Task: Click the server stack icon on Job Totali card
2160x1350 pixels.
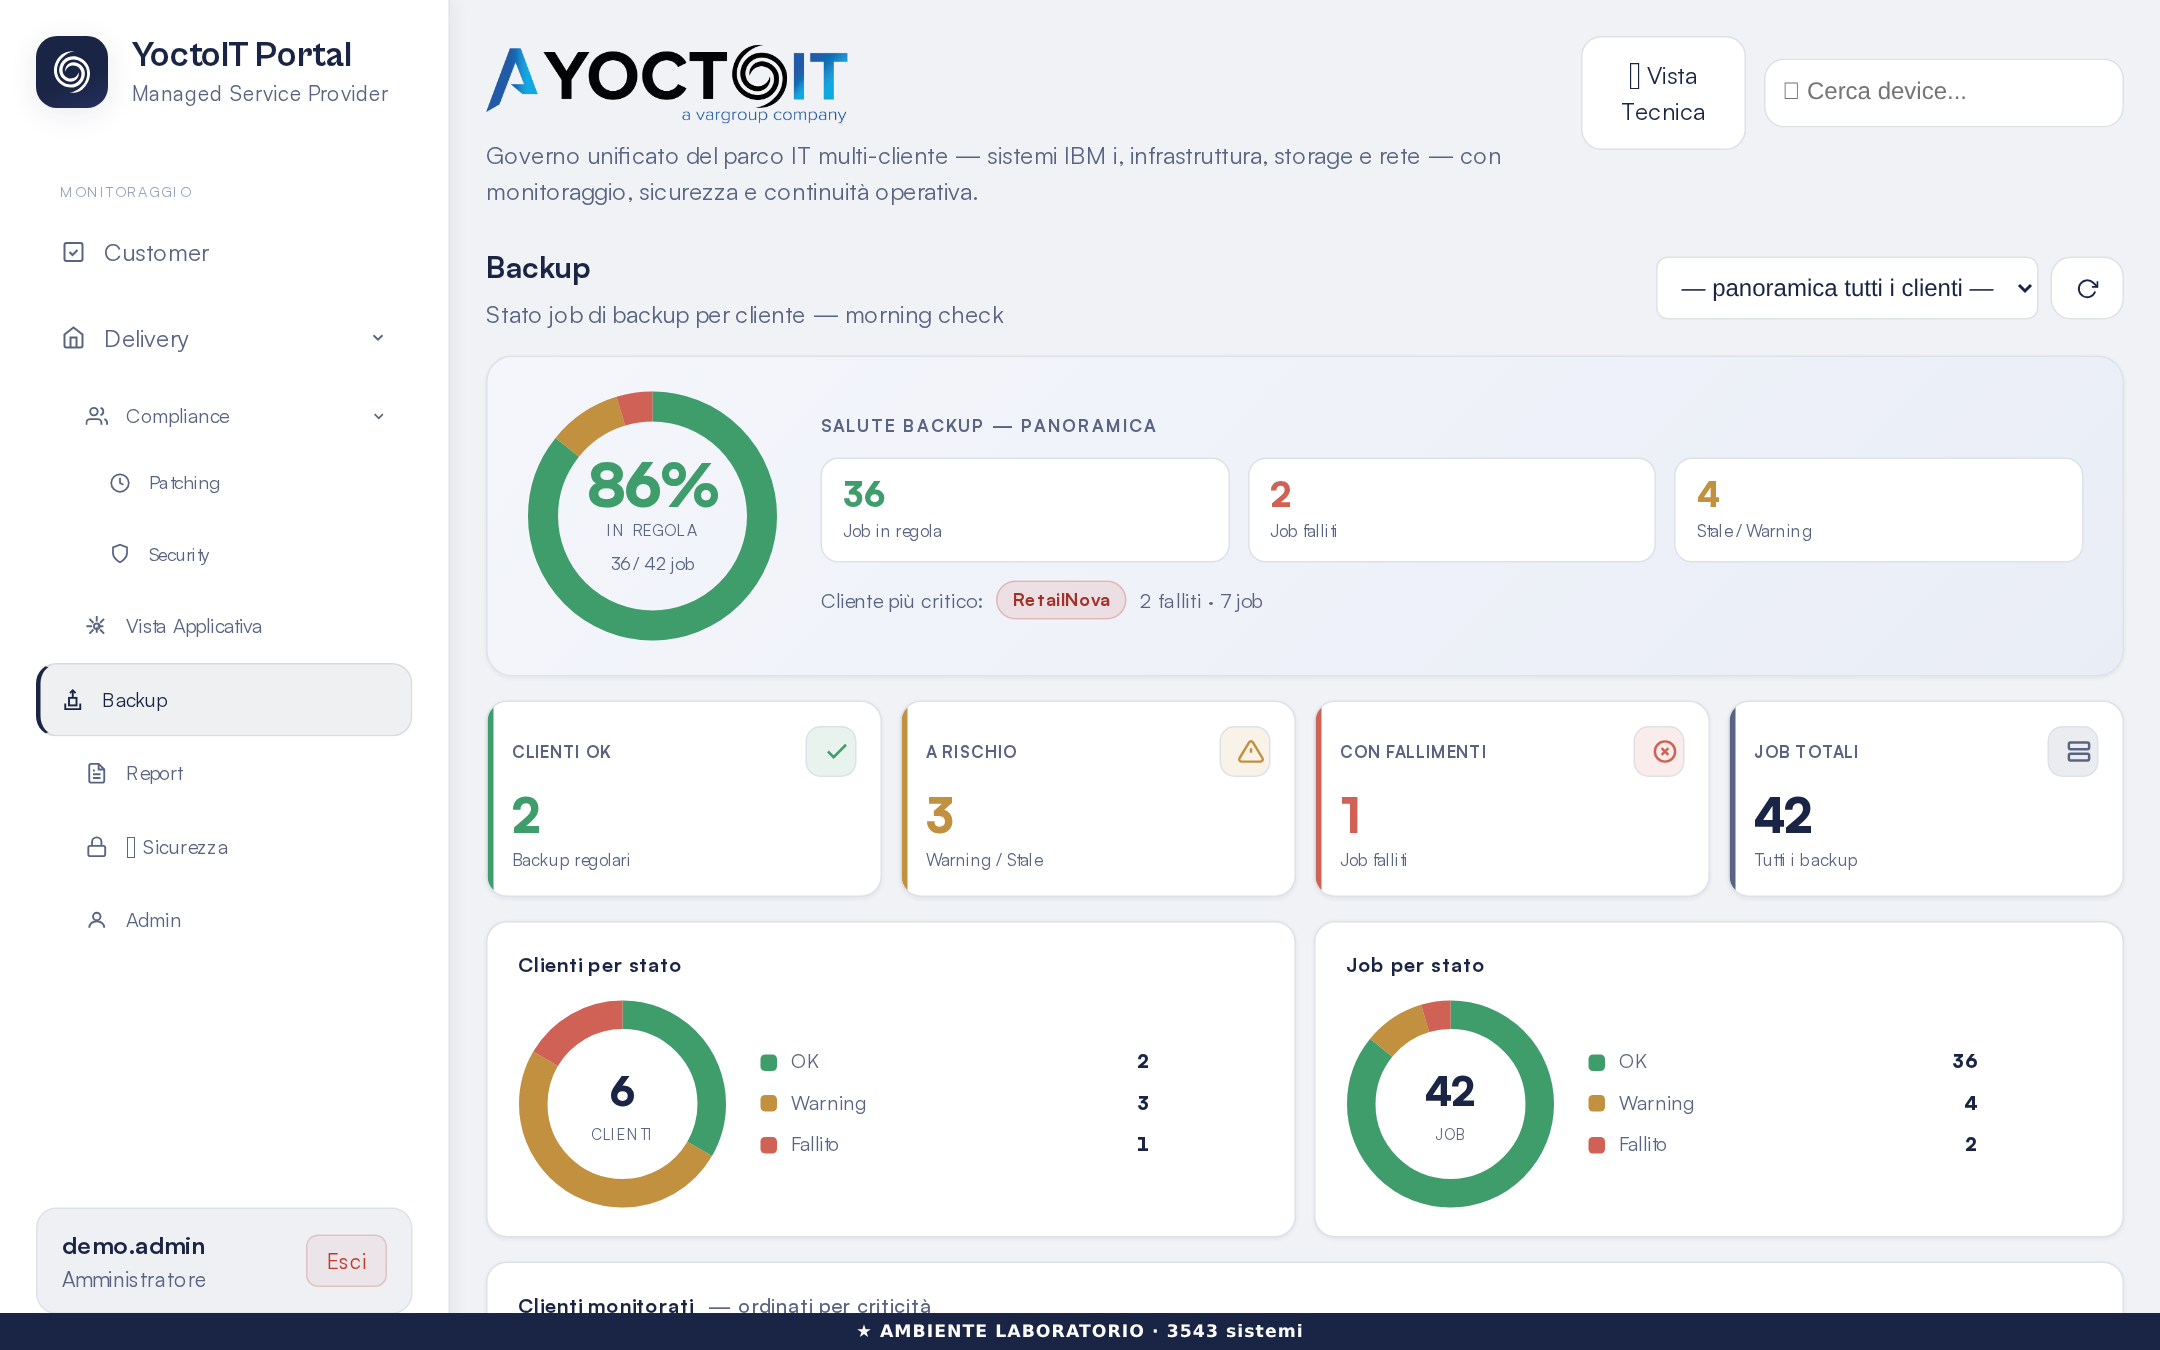Action: (2073, 751)
